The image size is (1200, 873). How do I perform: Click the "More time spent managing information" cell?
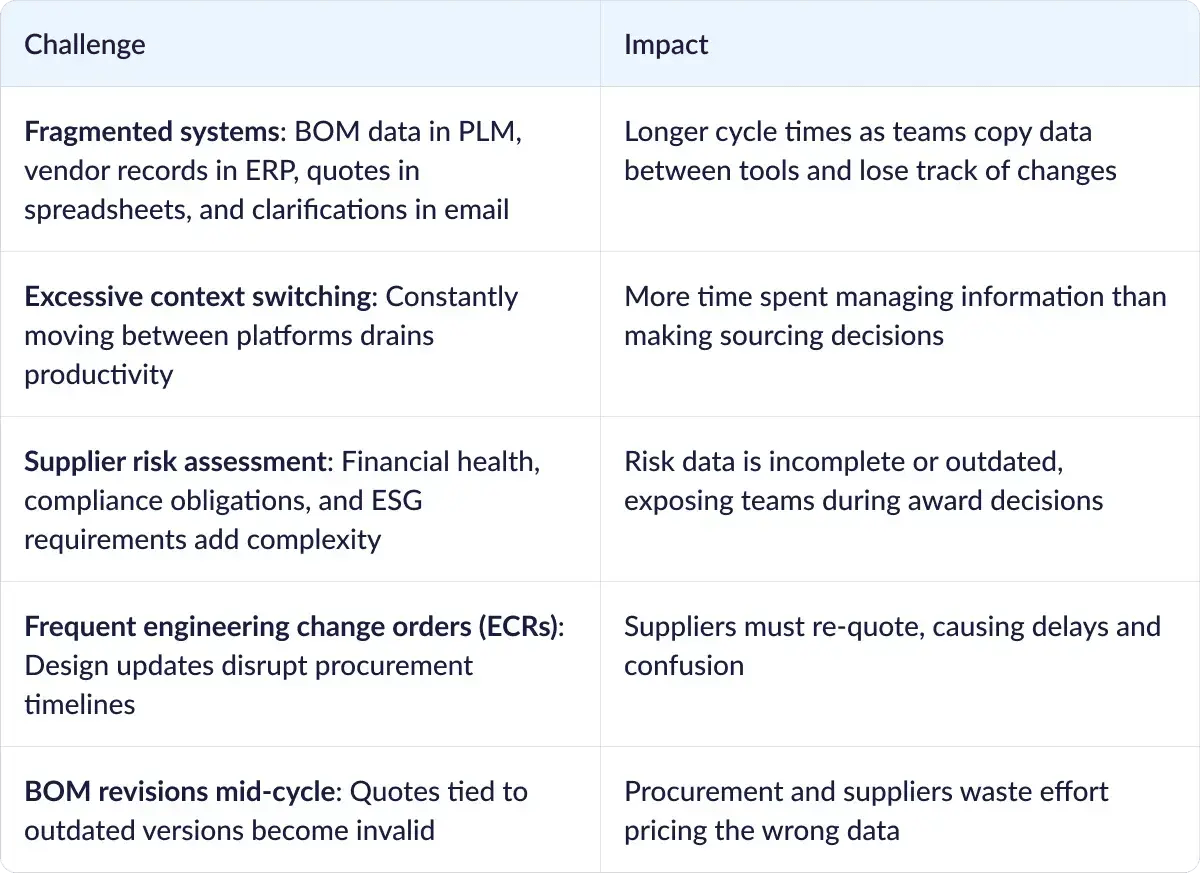[x=895, y=316]
